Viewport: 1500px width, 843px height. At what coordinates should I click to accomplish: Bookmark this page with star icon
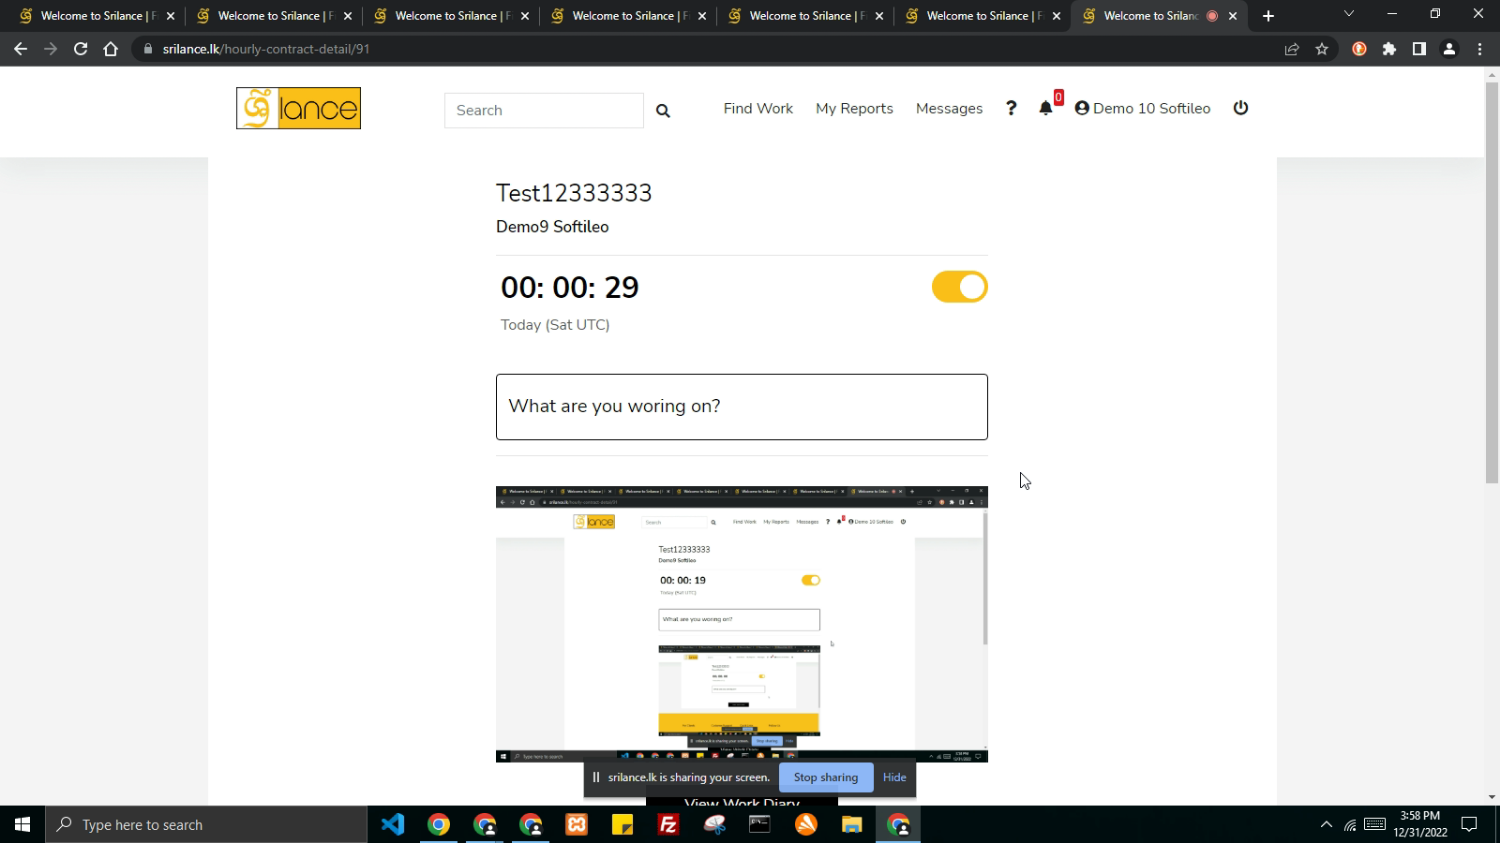tap(1322, 49)
